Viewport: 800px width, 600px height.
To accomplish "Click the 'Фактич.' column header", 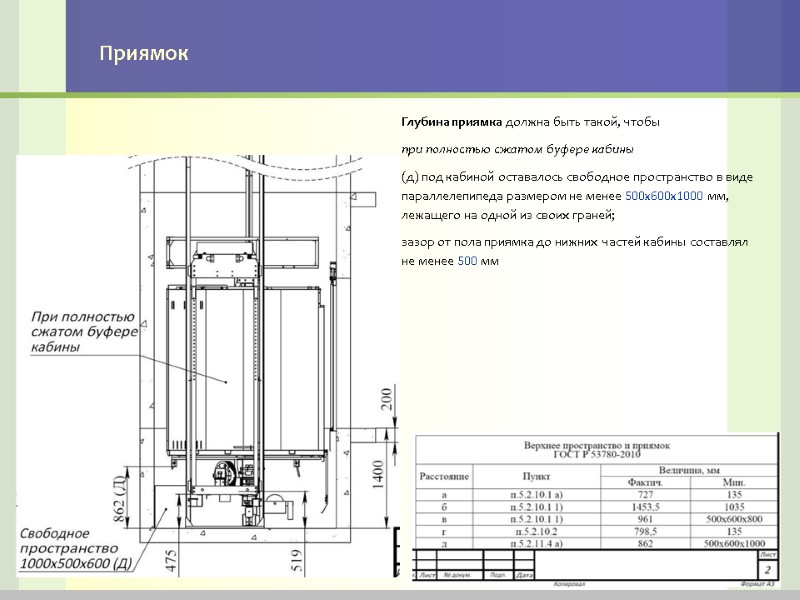I will point(645,482).
